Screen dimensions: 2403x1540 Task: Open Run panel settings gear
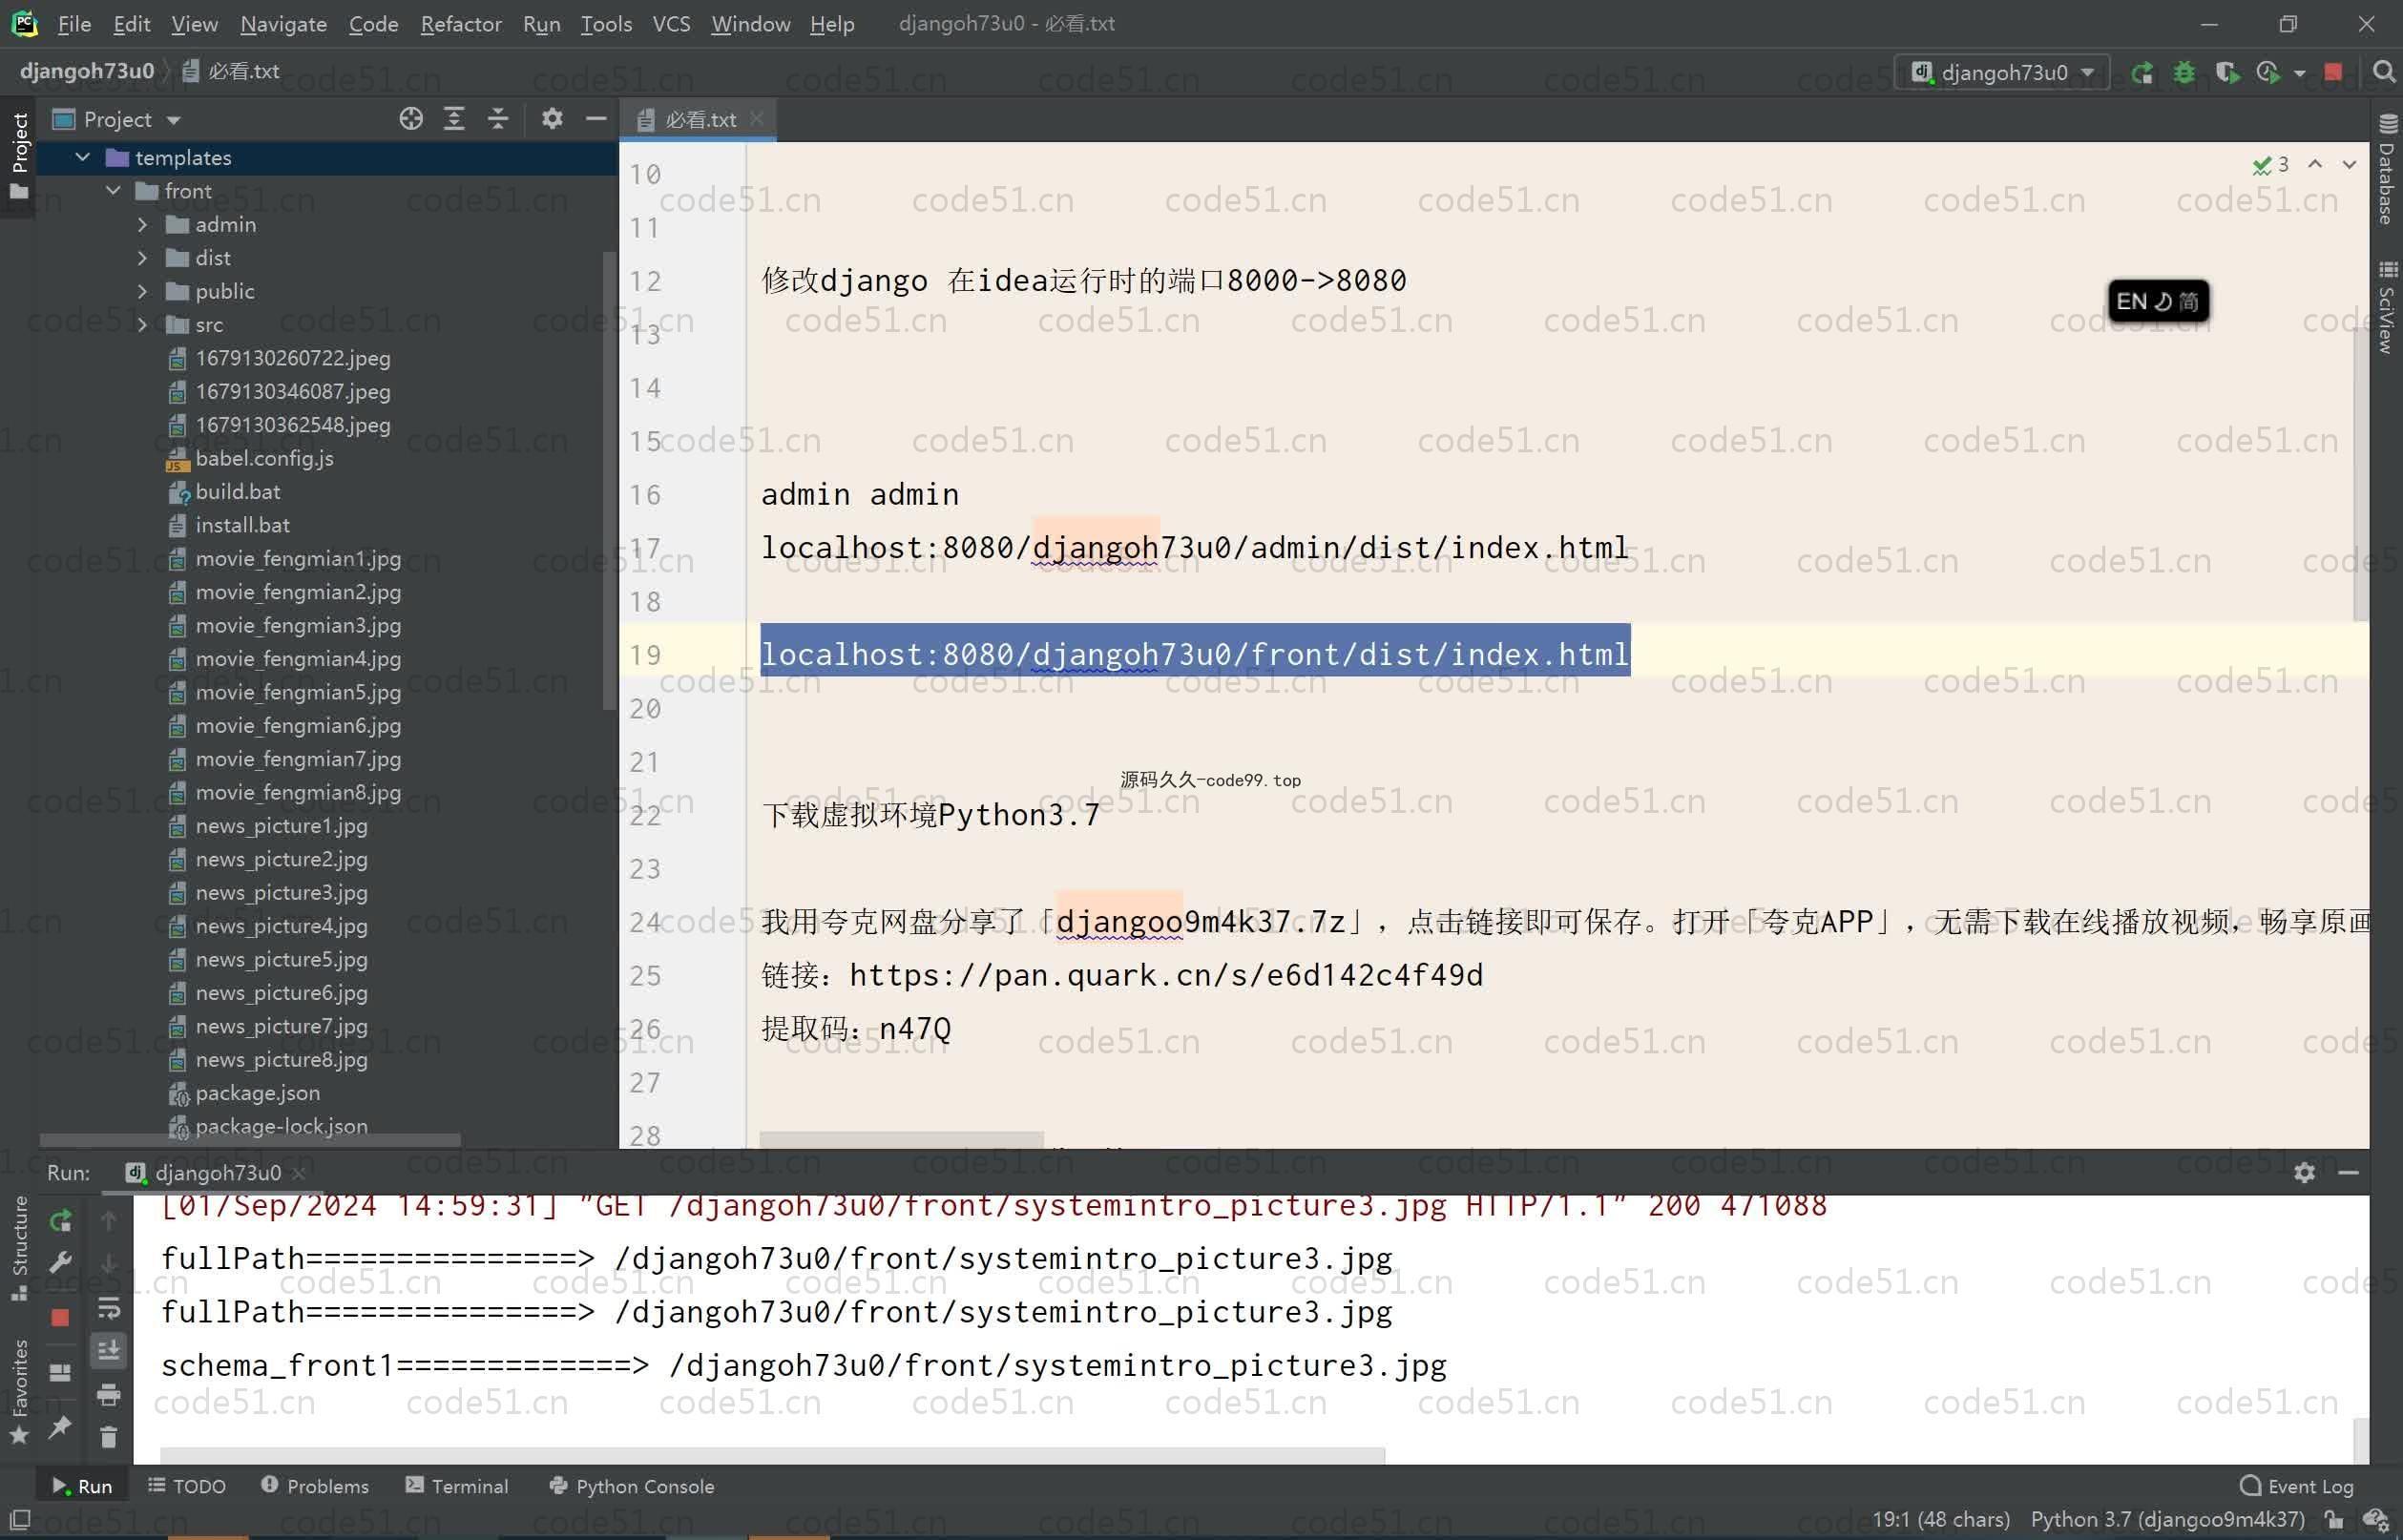(2305, 1172)
